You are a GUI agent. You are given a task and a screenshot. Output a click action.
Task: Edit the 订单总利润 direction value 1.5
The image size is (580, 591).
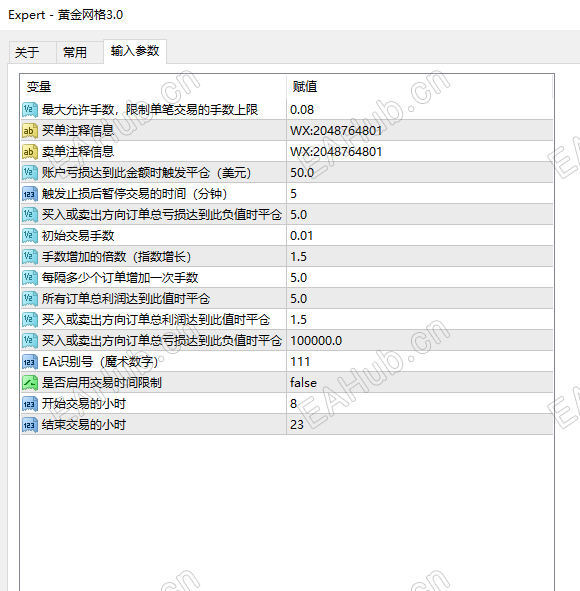pyautogui.click(x=419, y=320)
